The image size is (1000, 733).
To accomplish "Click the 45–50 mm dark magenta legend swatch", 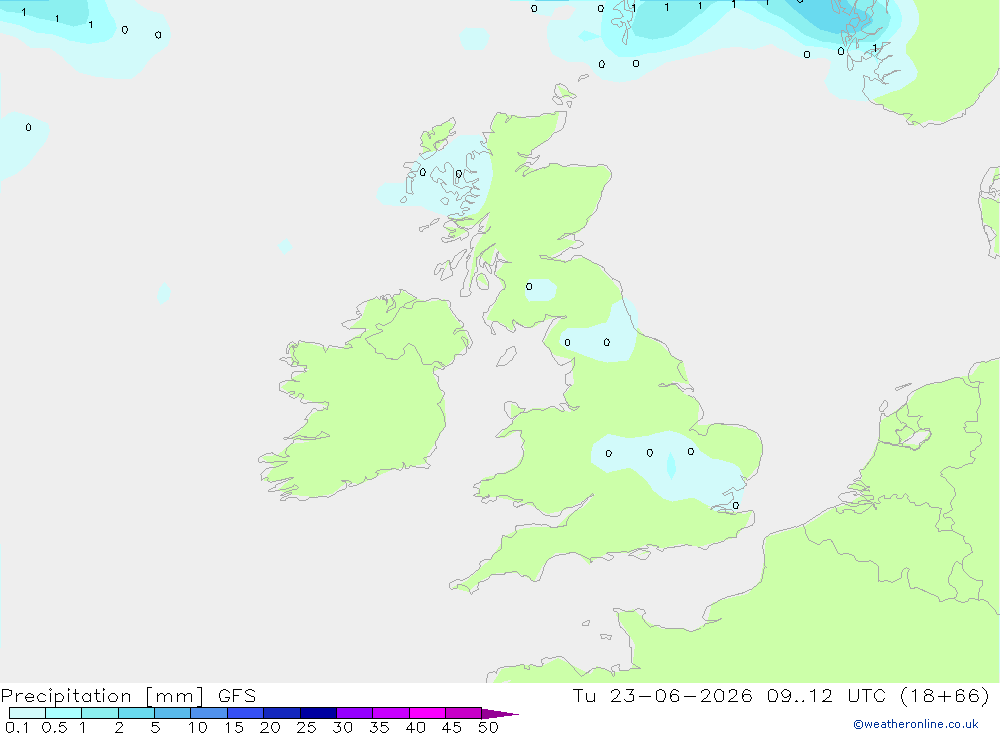I will [464, 713].
